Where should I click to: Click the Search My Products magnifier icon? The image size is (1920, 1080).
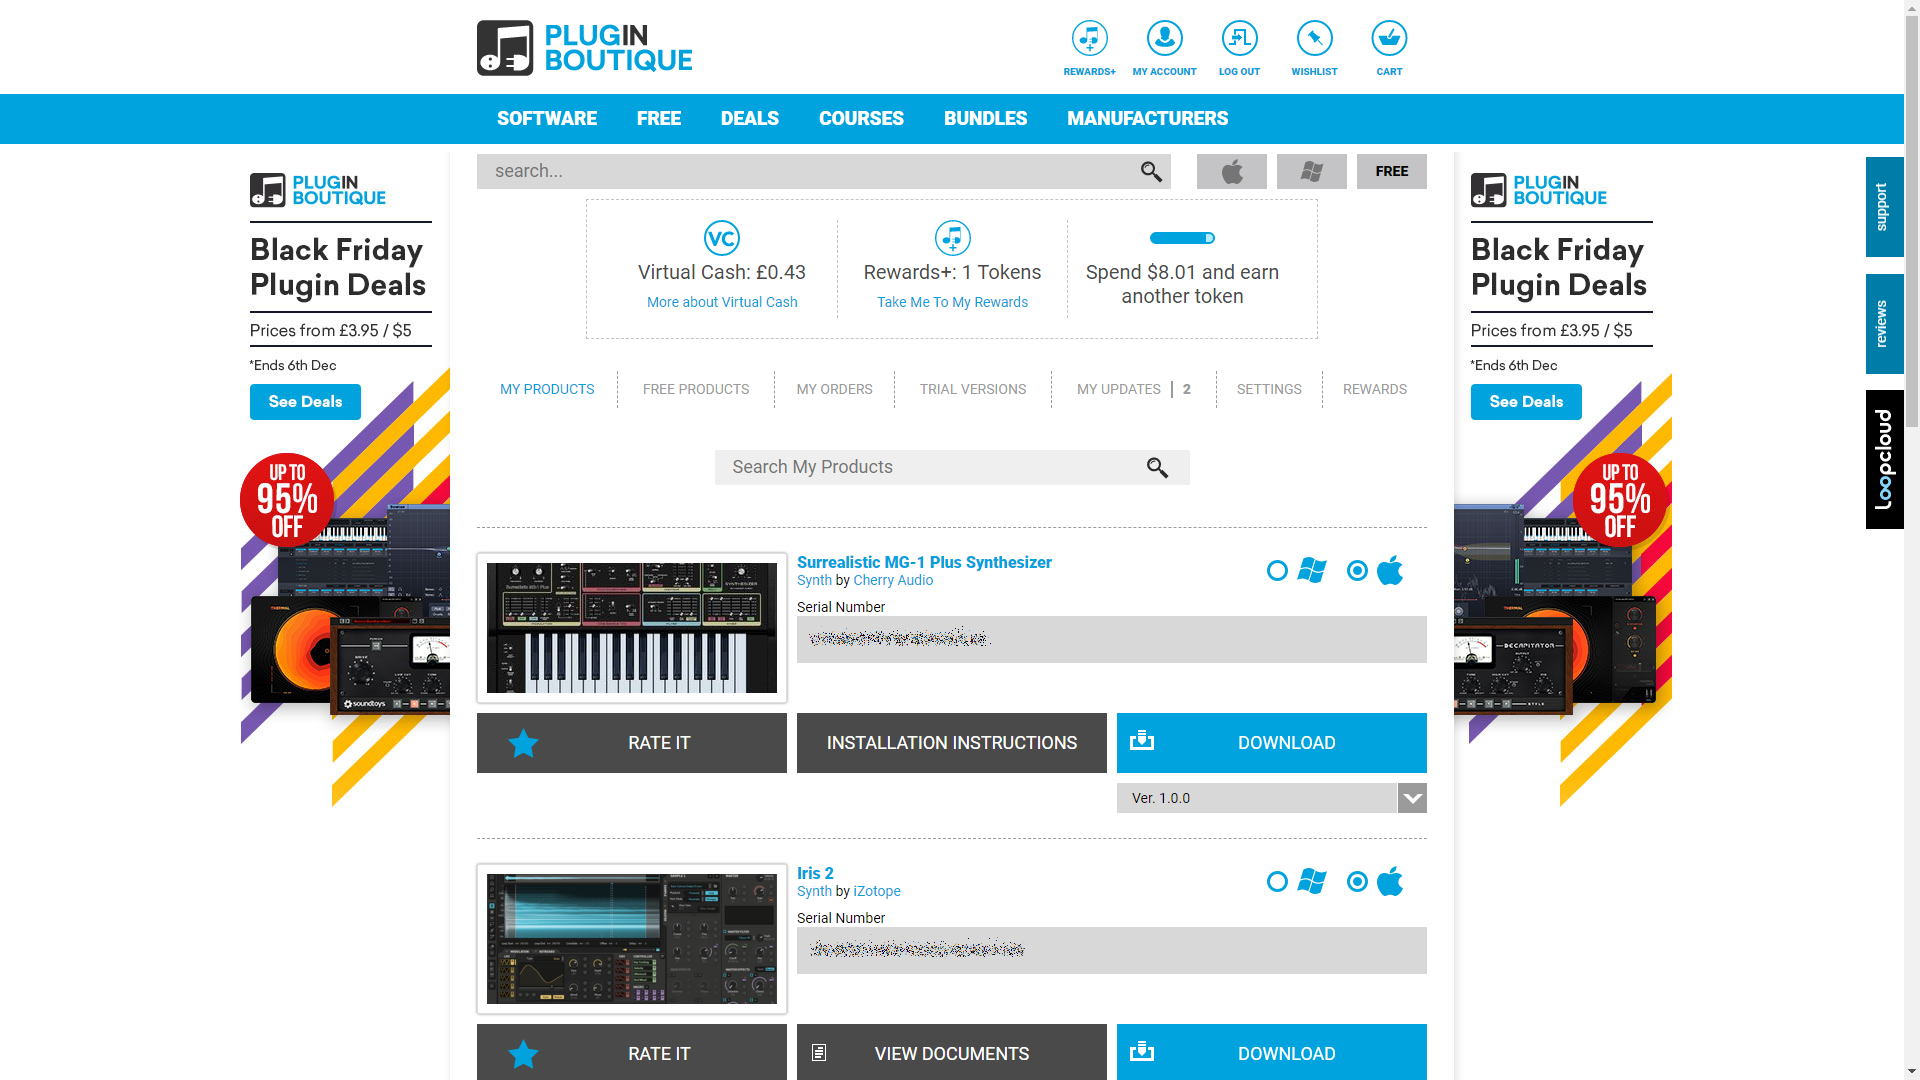[1157, 467]
